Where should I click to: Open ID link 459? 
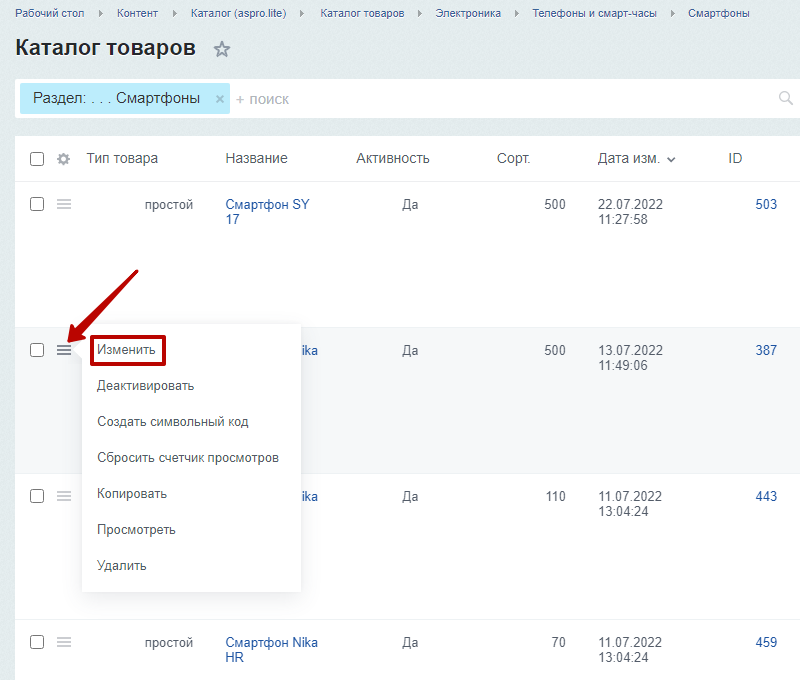(x=766, y=642)
